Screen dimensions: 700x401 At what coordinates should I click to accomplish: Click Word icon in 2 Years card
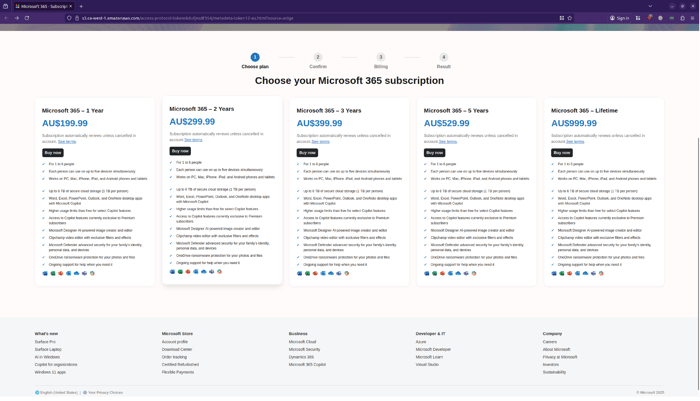172,272
